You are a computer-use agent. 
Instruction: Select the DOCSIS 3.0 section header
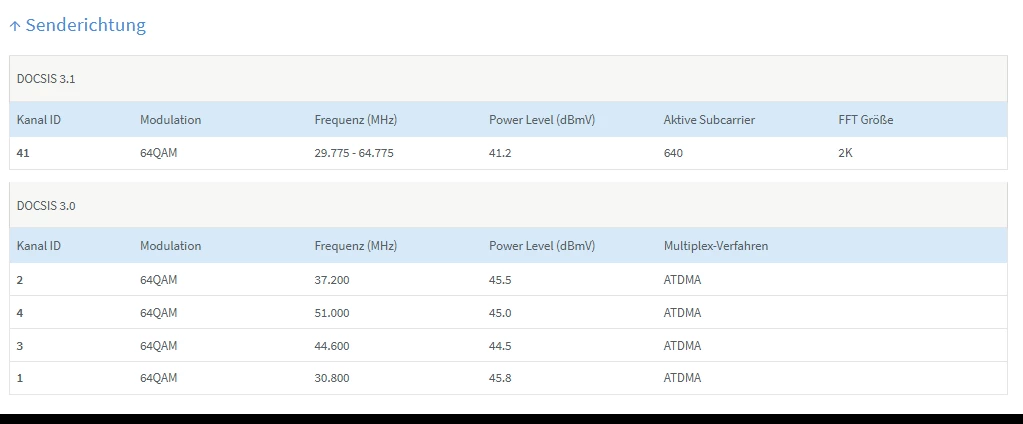pyautogui.click(x=46, y=205)
